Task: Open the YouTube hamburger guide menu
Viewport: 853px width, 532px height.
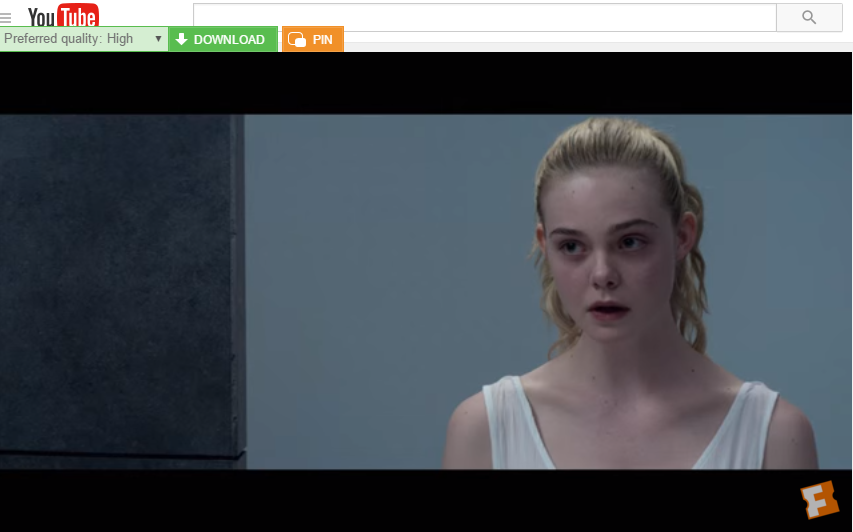Action: (5, 18)
